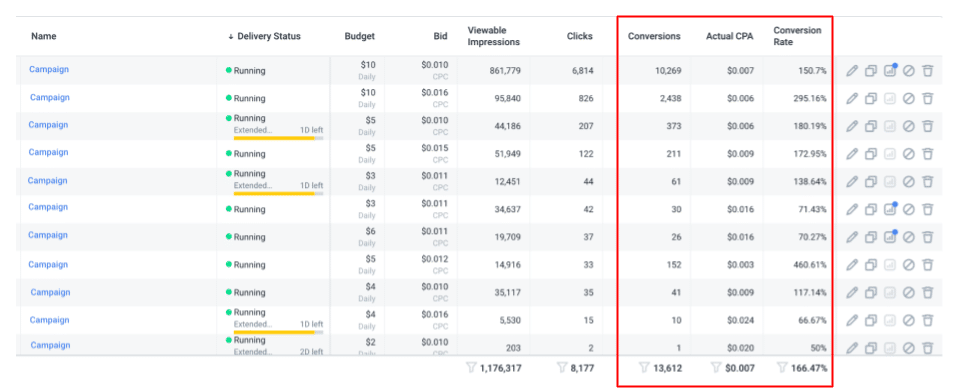957x390 pixels.
Task: Block the campaign with 70.27% conversion rate
Action: click(909, 237)
